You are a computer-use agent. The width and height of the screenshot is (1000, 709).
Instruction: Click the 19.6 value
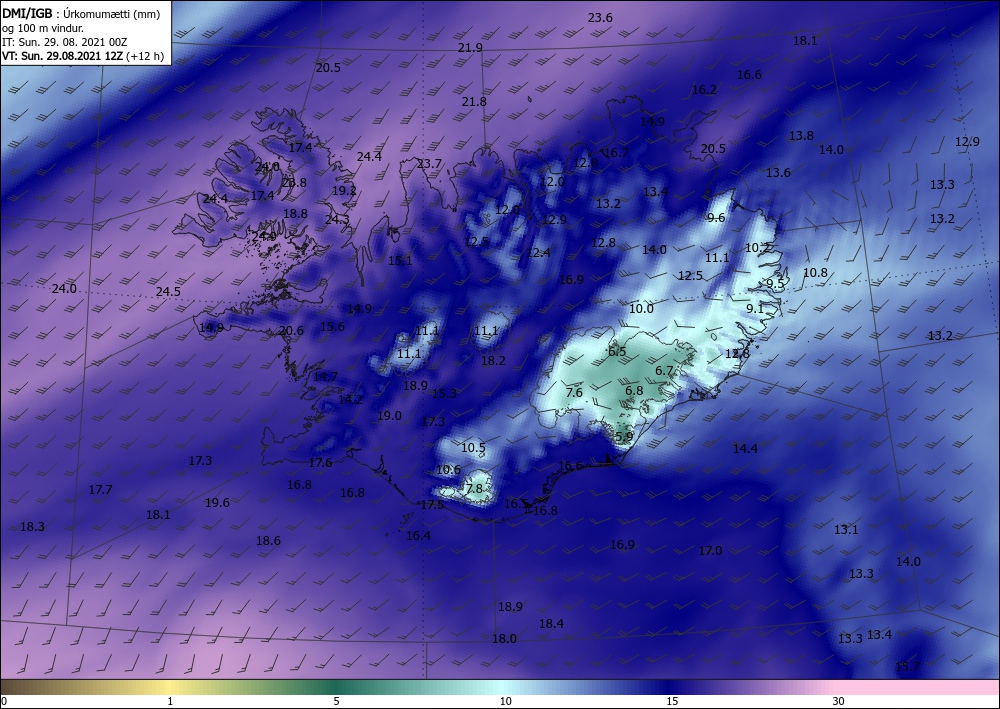tap(217, 503)
